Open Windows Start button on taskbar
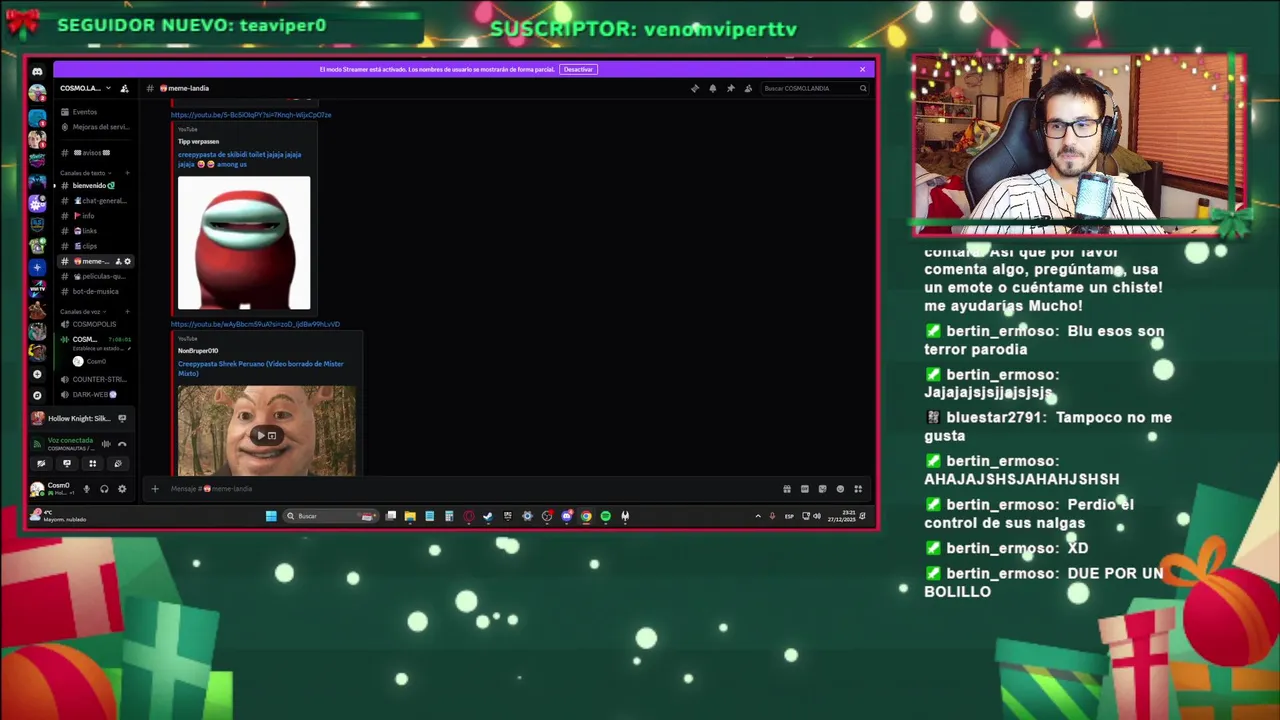The height and width of the screenshot is (720, 1280). click(271, 516)
